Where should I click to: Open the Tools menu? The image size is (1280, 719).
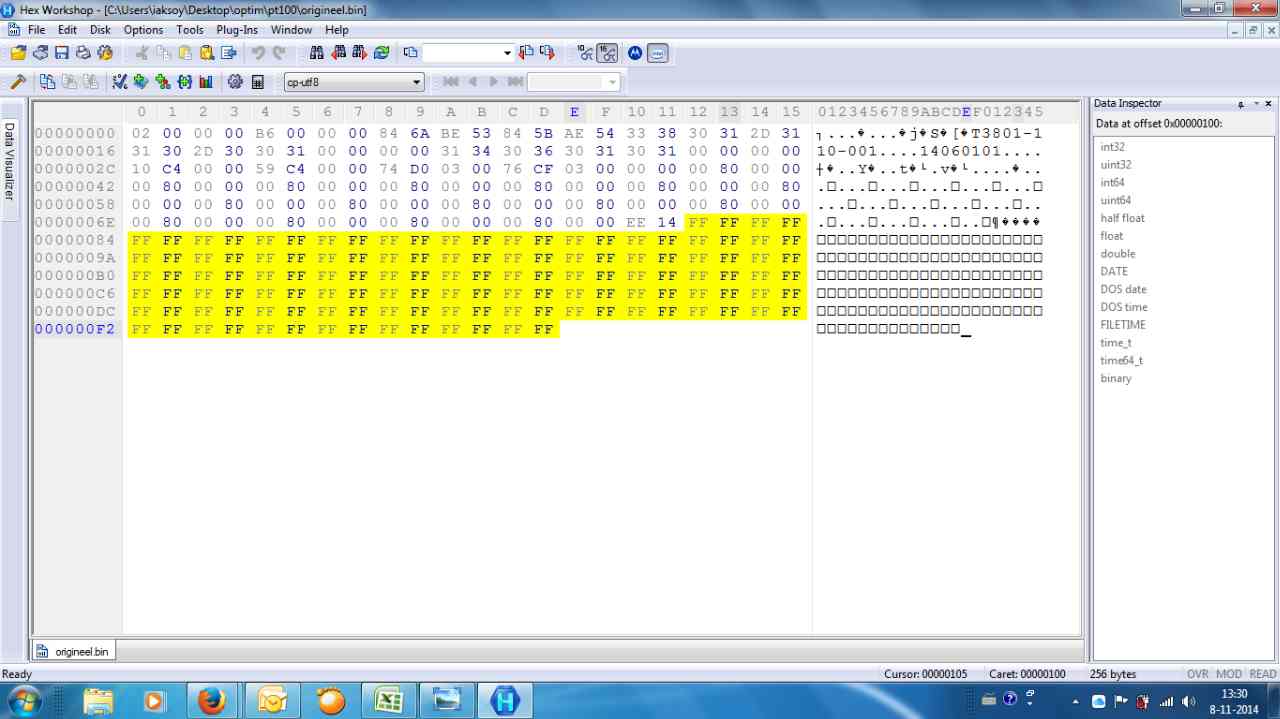click(x=189, y=30)
